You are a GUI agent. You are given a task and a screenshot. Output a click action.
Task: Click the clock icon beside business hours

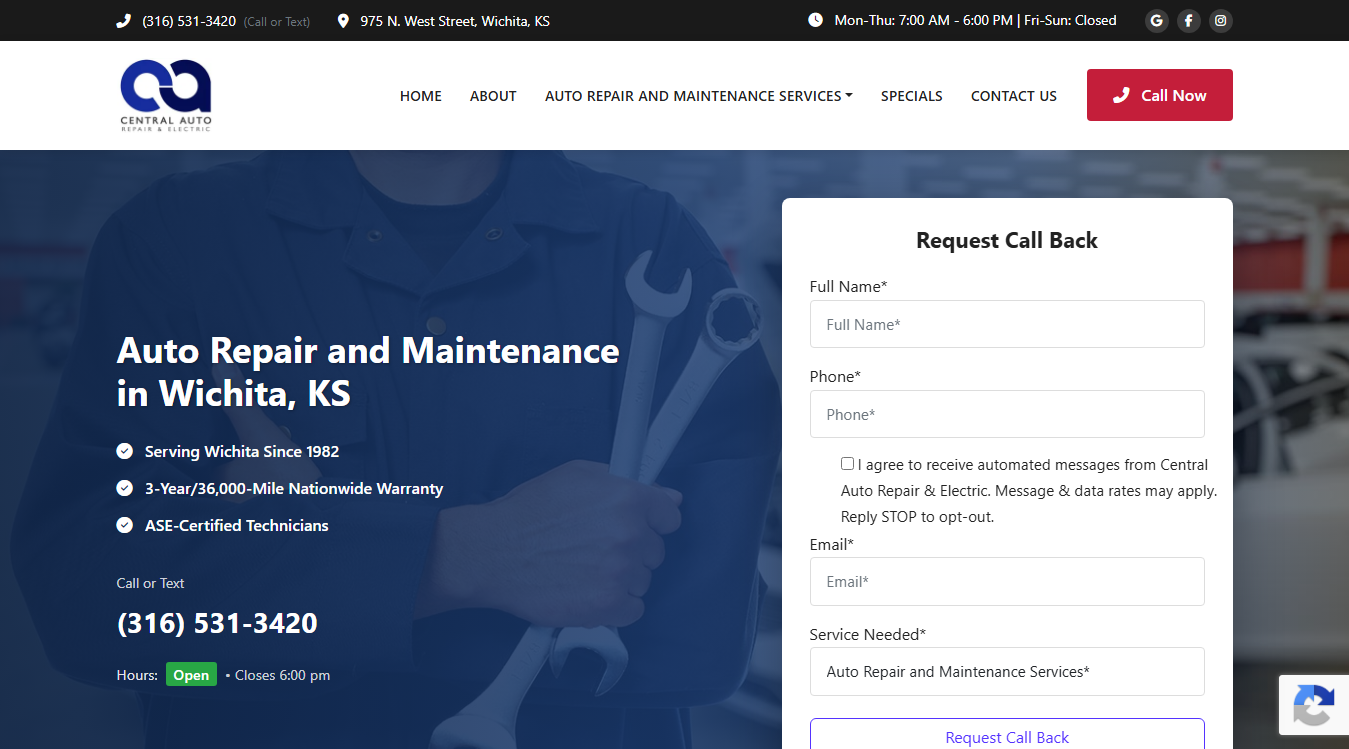click(815, 20)
